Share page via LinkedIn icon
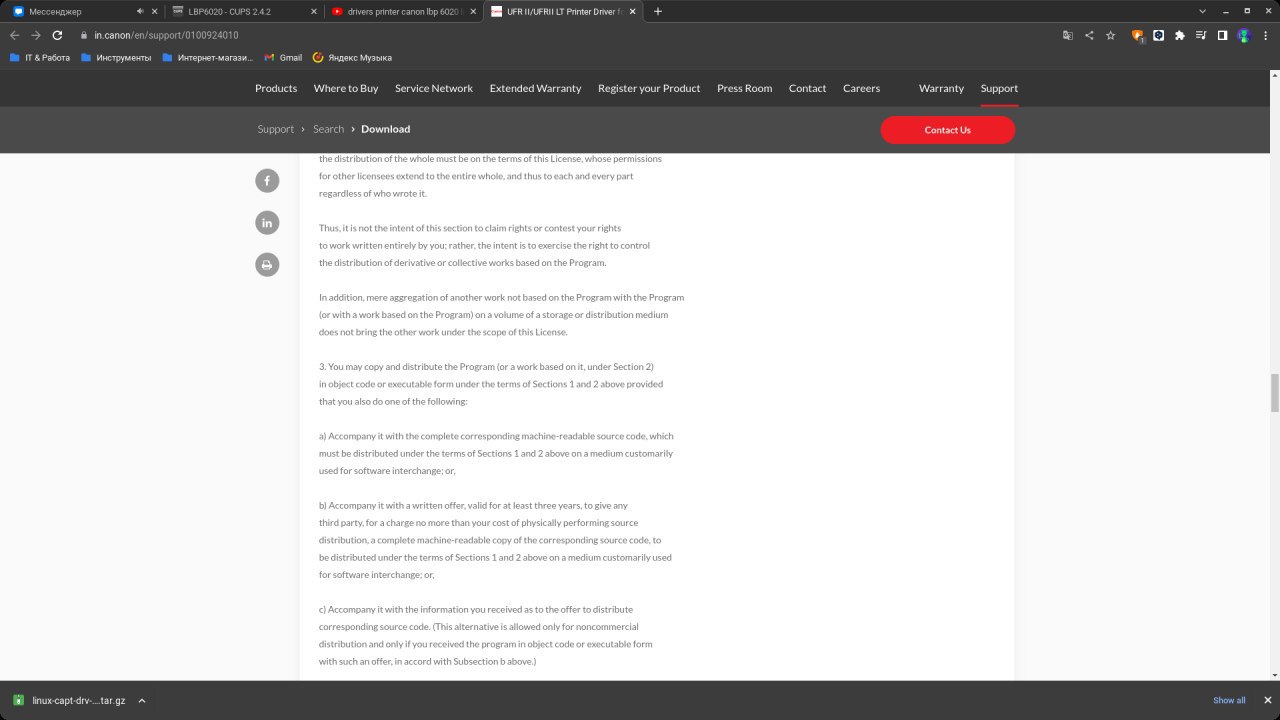The width and height of the screenshot is (1280, 720). point(267,223)
